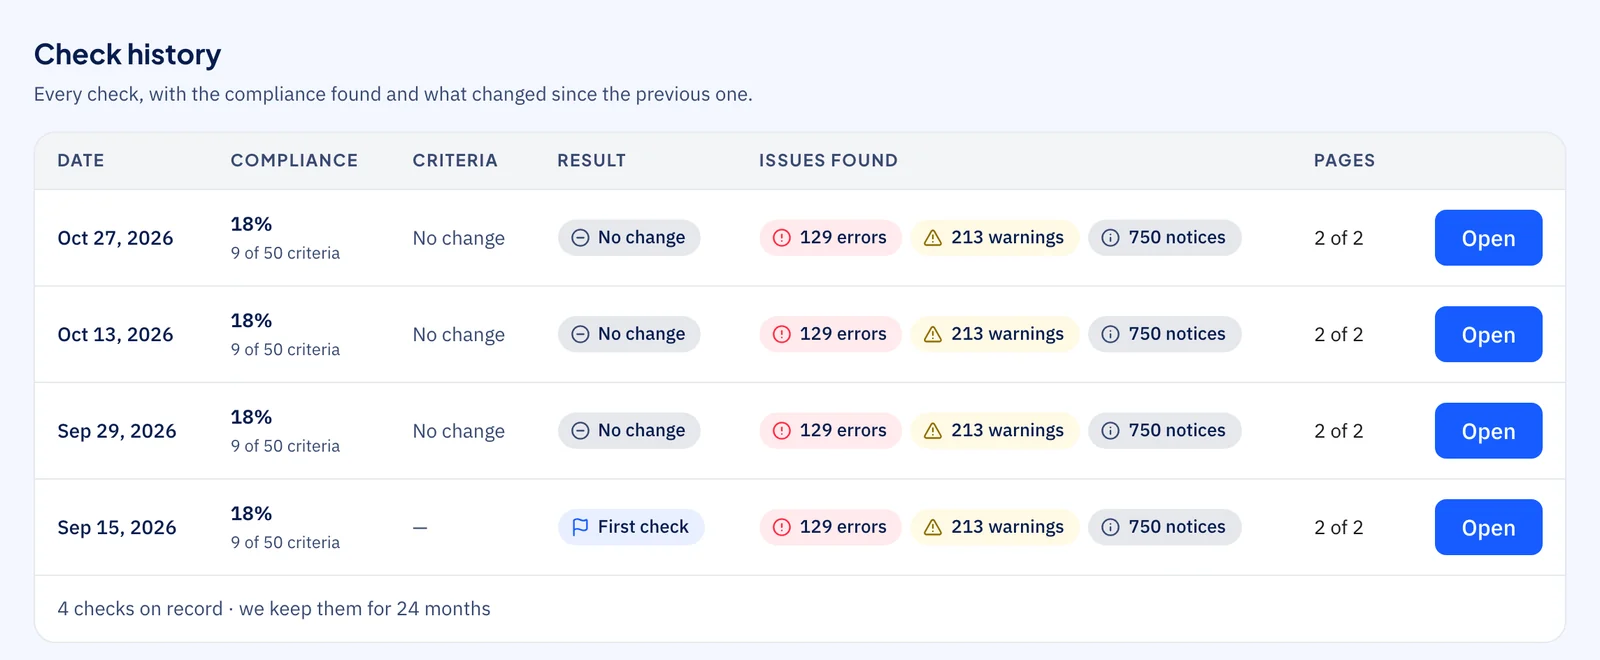Click info icon in Sep 15 notices badge
The width and height of the screenshot is (1600, 660).
pyautogui.click(x=1110, y=527)
